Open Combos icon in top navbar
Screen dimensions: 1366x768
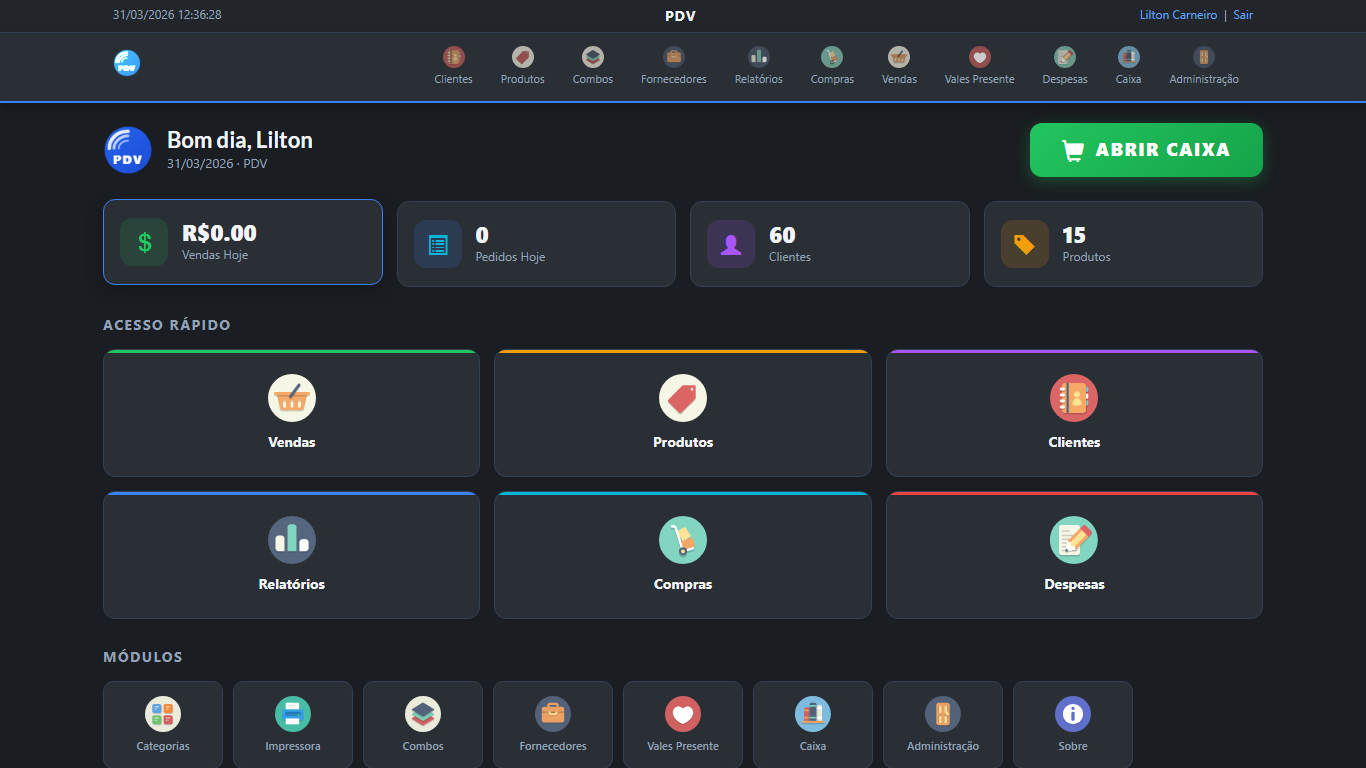593,57
